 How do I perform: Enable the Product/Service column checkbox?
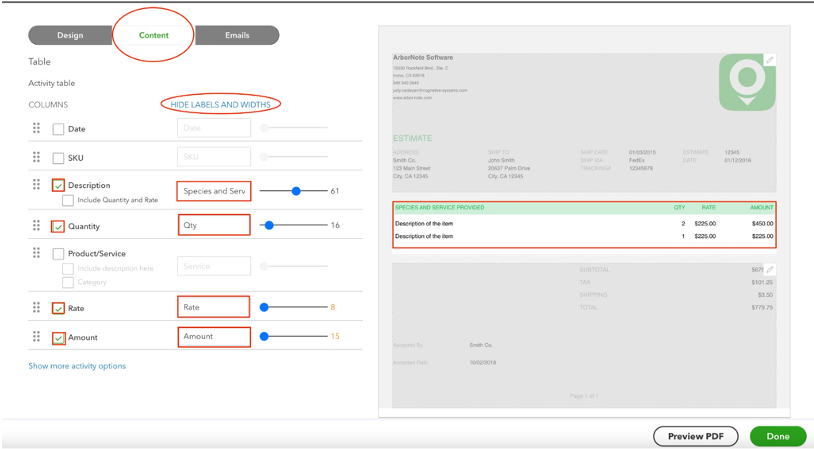click(x=58, y=254)
